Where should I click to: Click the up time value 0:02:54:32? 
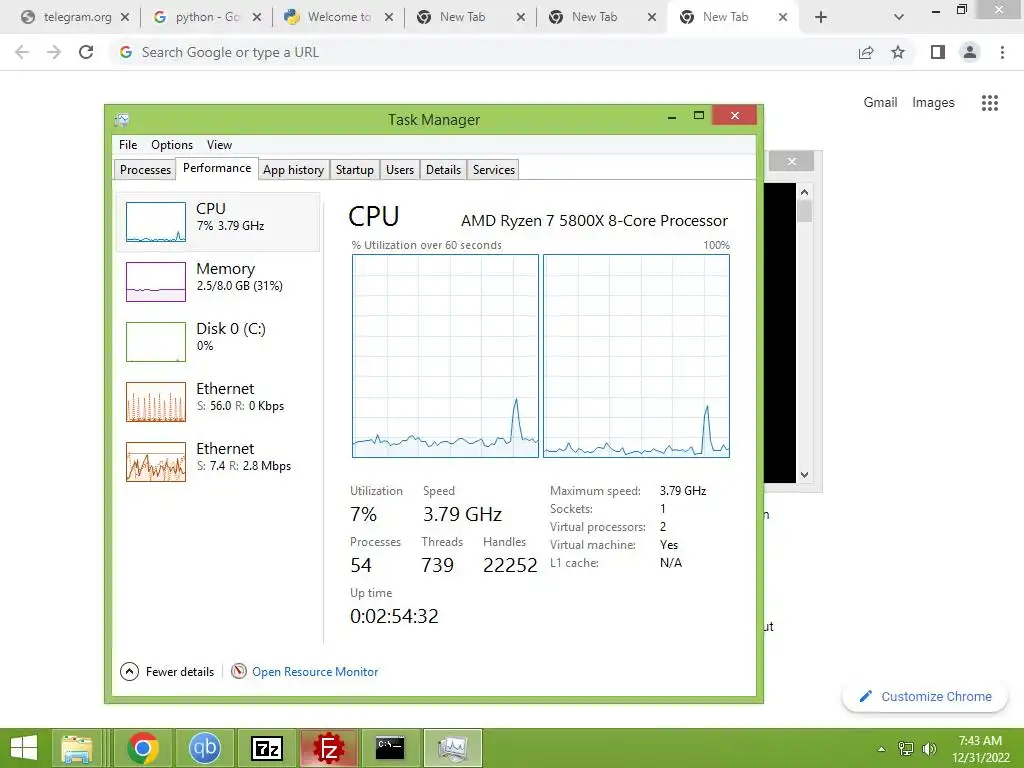[394, 616]
